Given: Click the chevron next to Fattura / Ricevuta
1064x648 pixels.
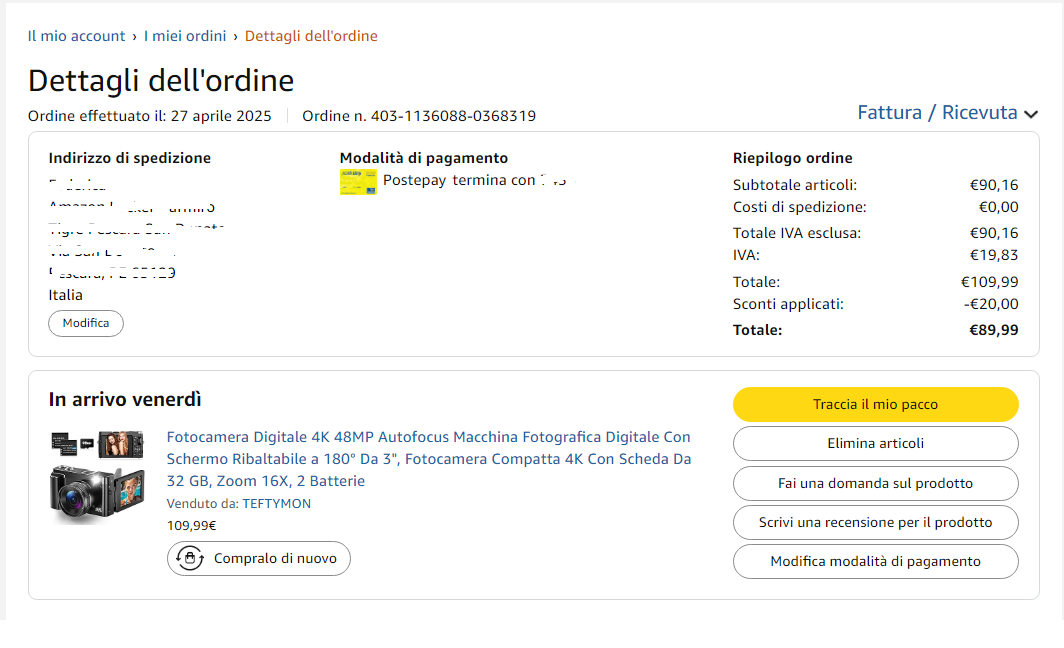Looking at the screenshot, I should pos(1031,114).
